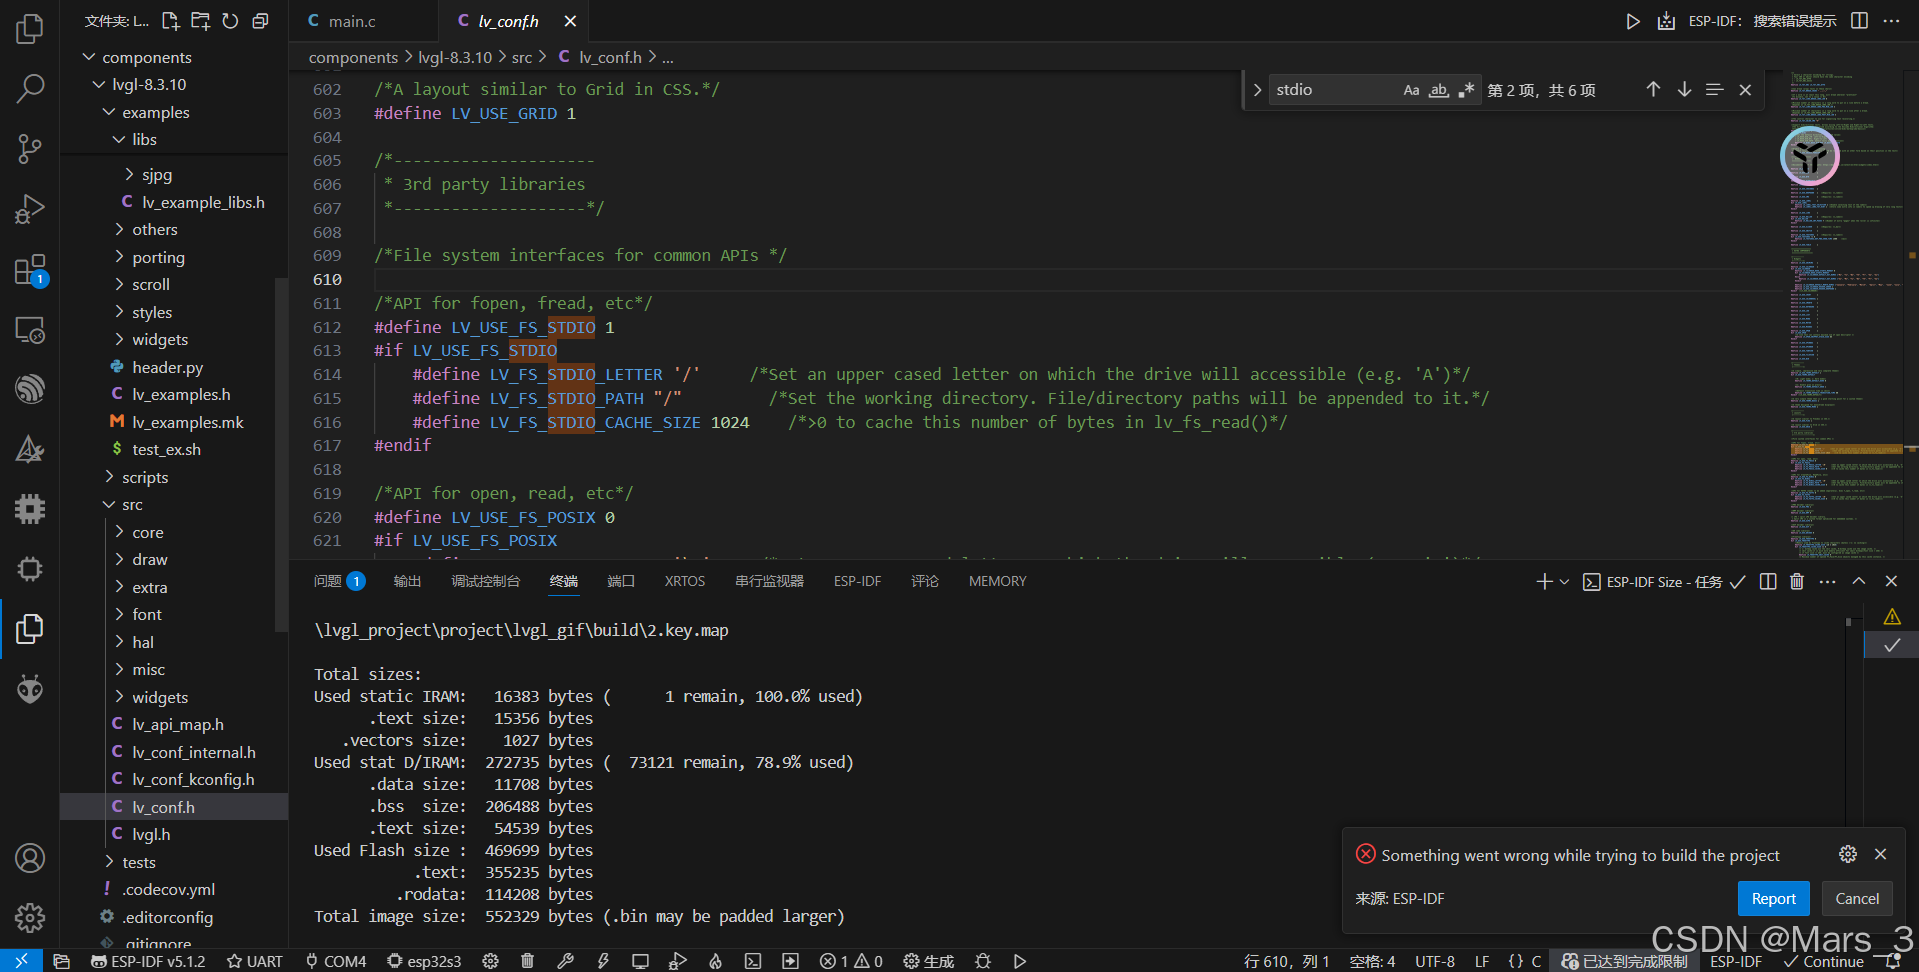Open lvgl.h file in explorer
This screenshot has width=1919, height=972.
[151, 835]
